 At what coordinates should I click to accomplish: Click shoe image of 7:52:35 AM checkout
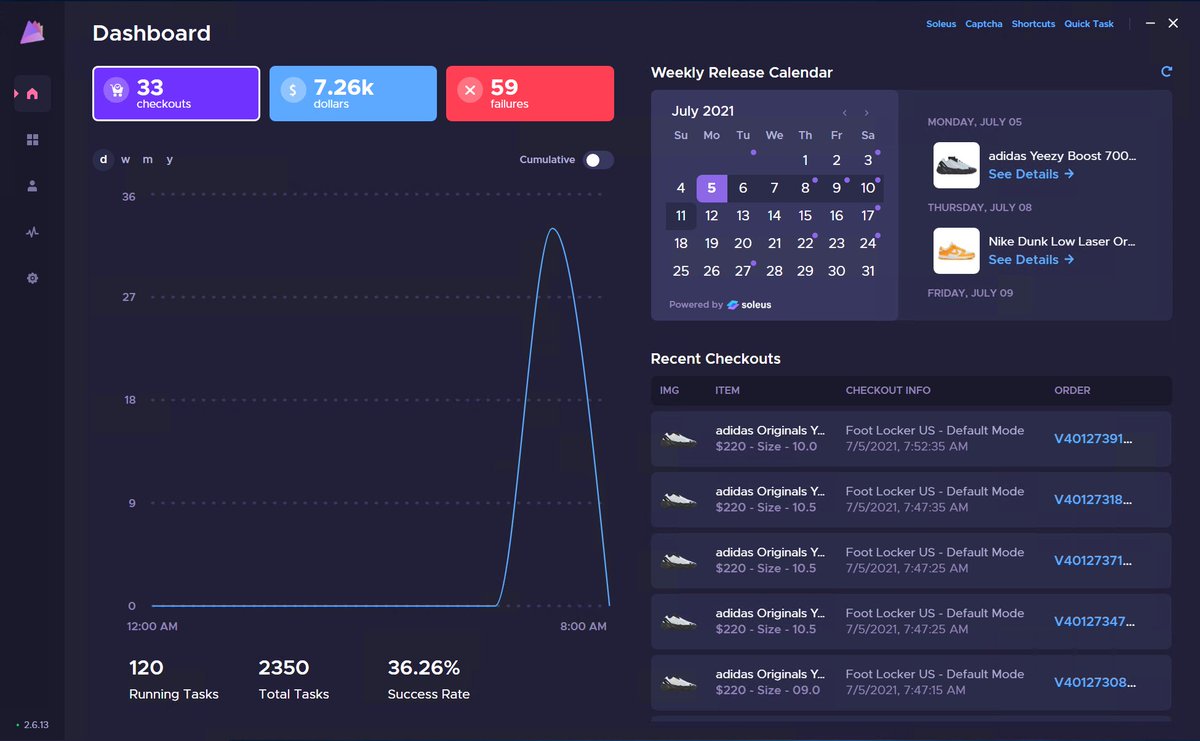click(x=680, y=438)
